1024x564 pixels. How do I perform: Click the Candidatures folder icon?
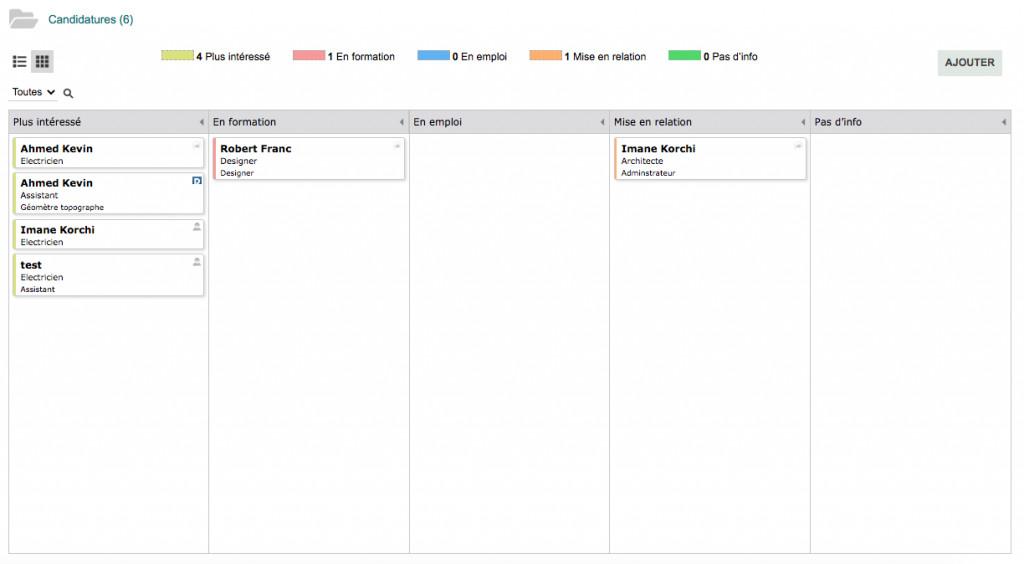(23, 19)
